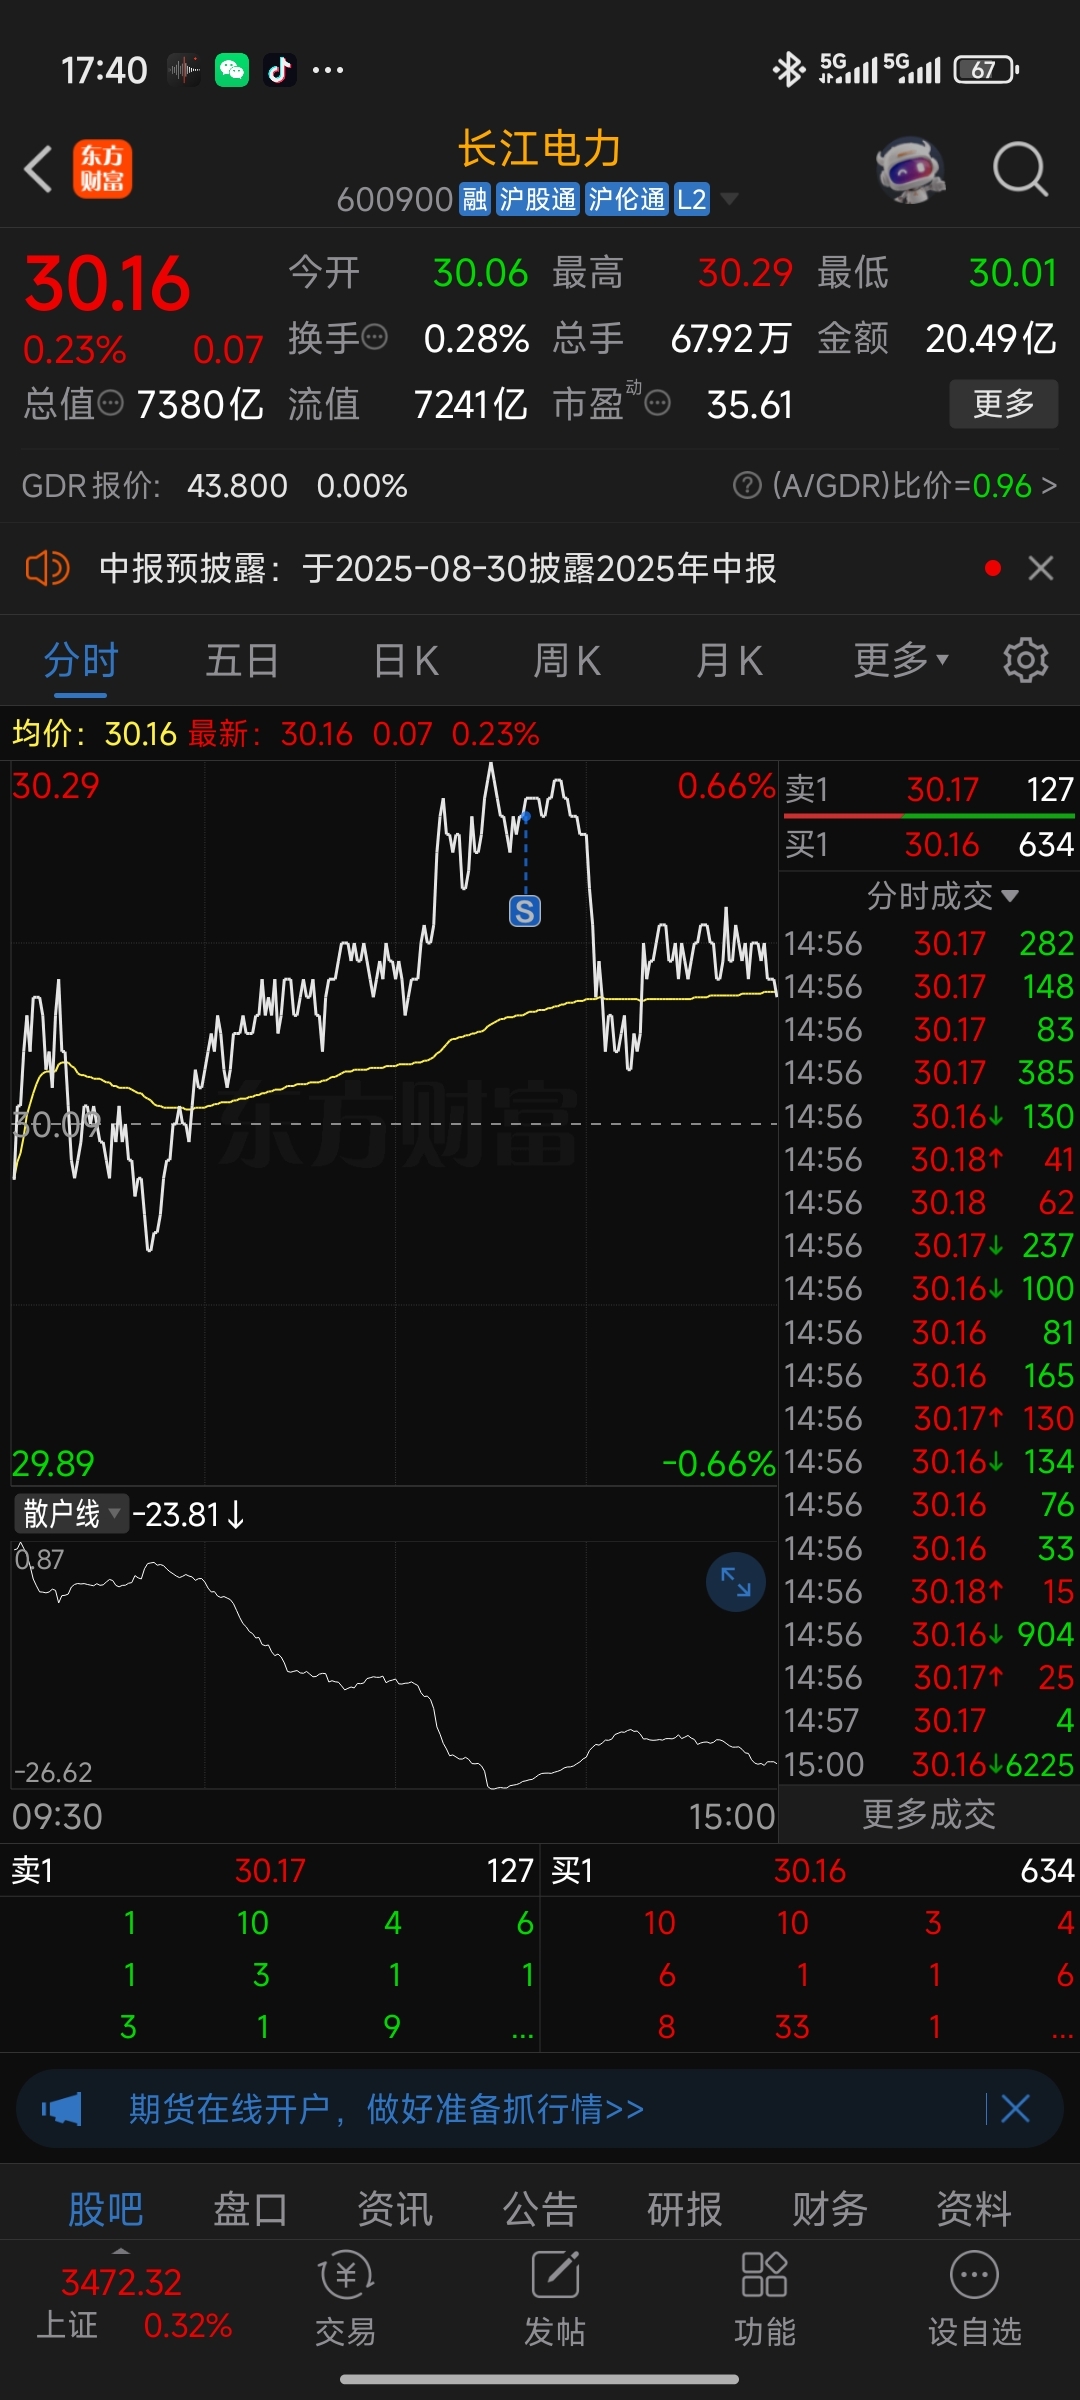Image resolution: width=1080 pixels, height=2400 pixels.
Task: Open the 东方财富 app logo
Action: (102, 169)
